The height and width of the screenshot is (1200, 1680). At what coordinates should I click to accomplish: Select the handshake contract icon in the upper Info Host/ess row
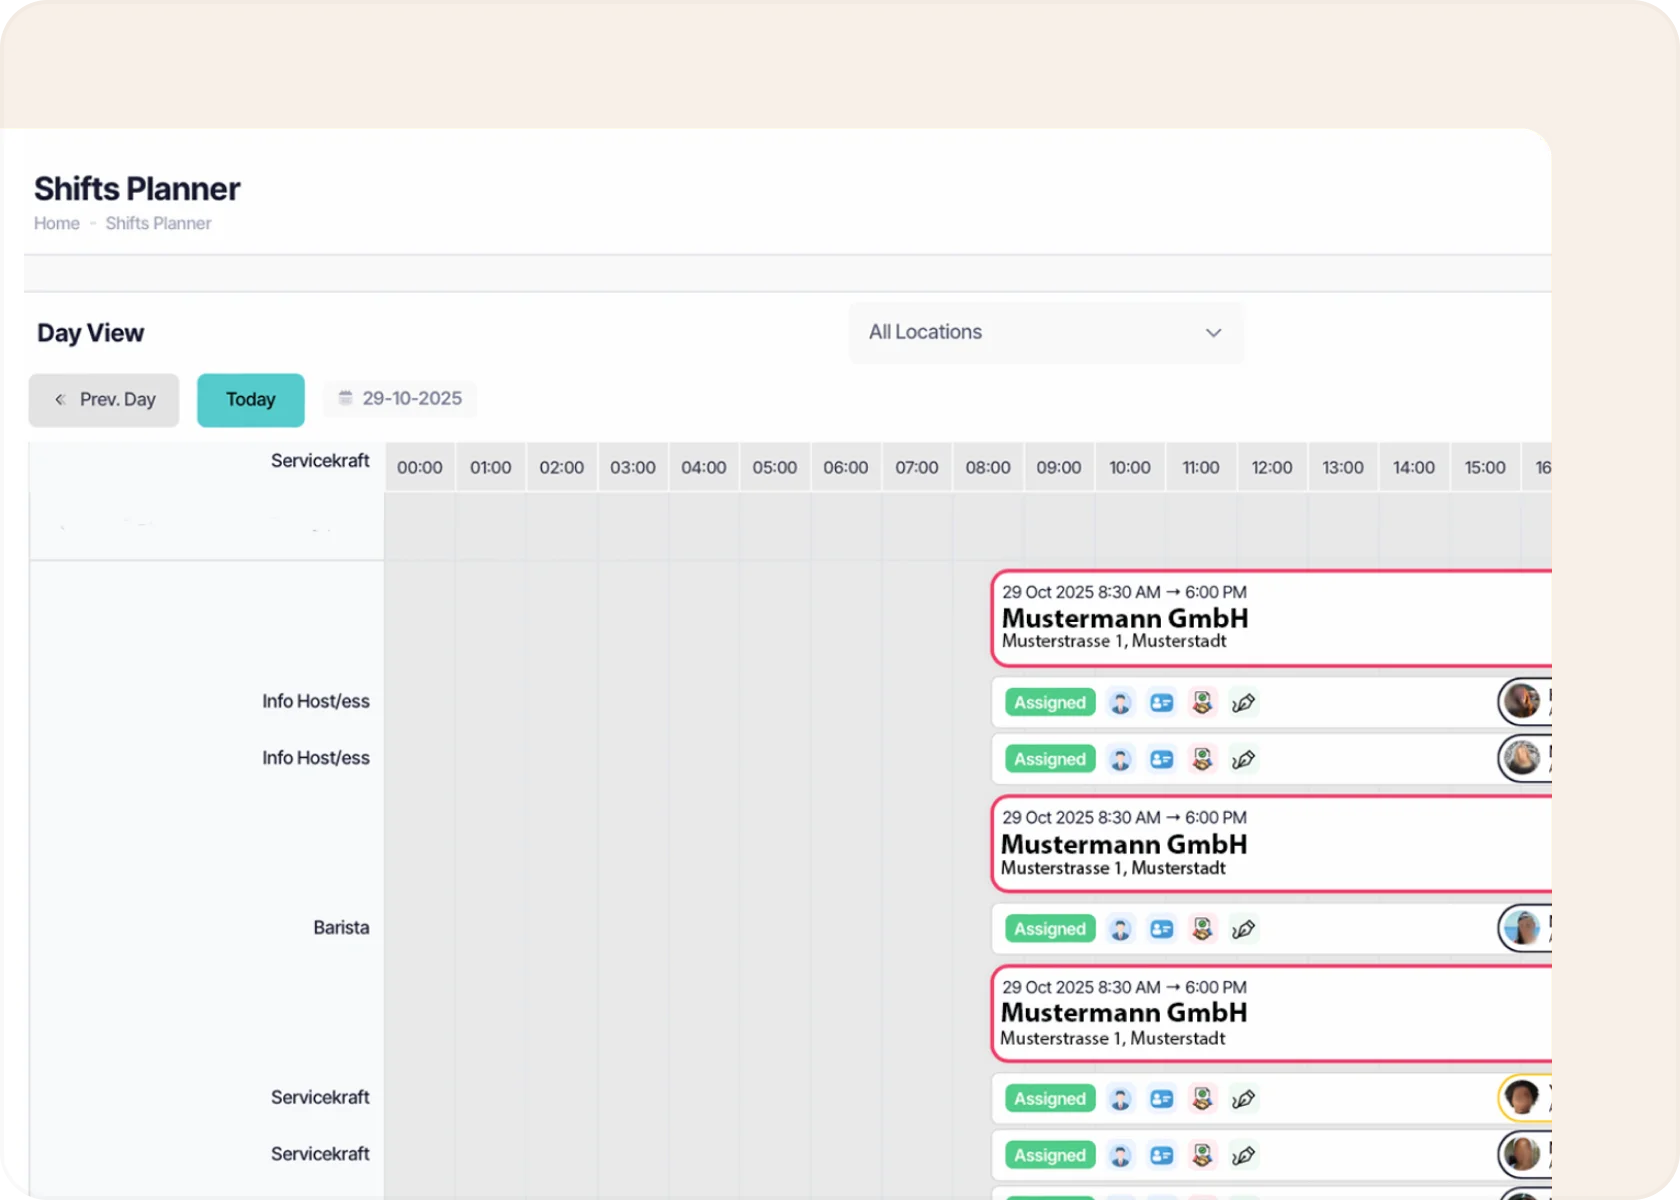[1202, 703]
